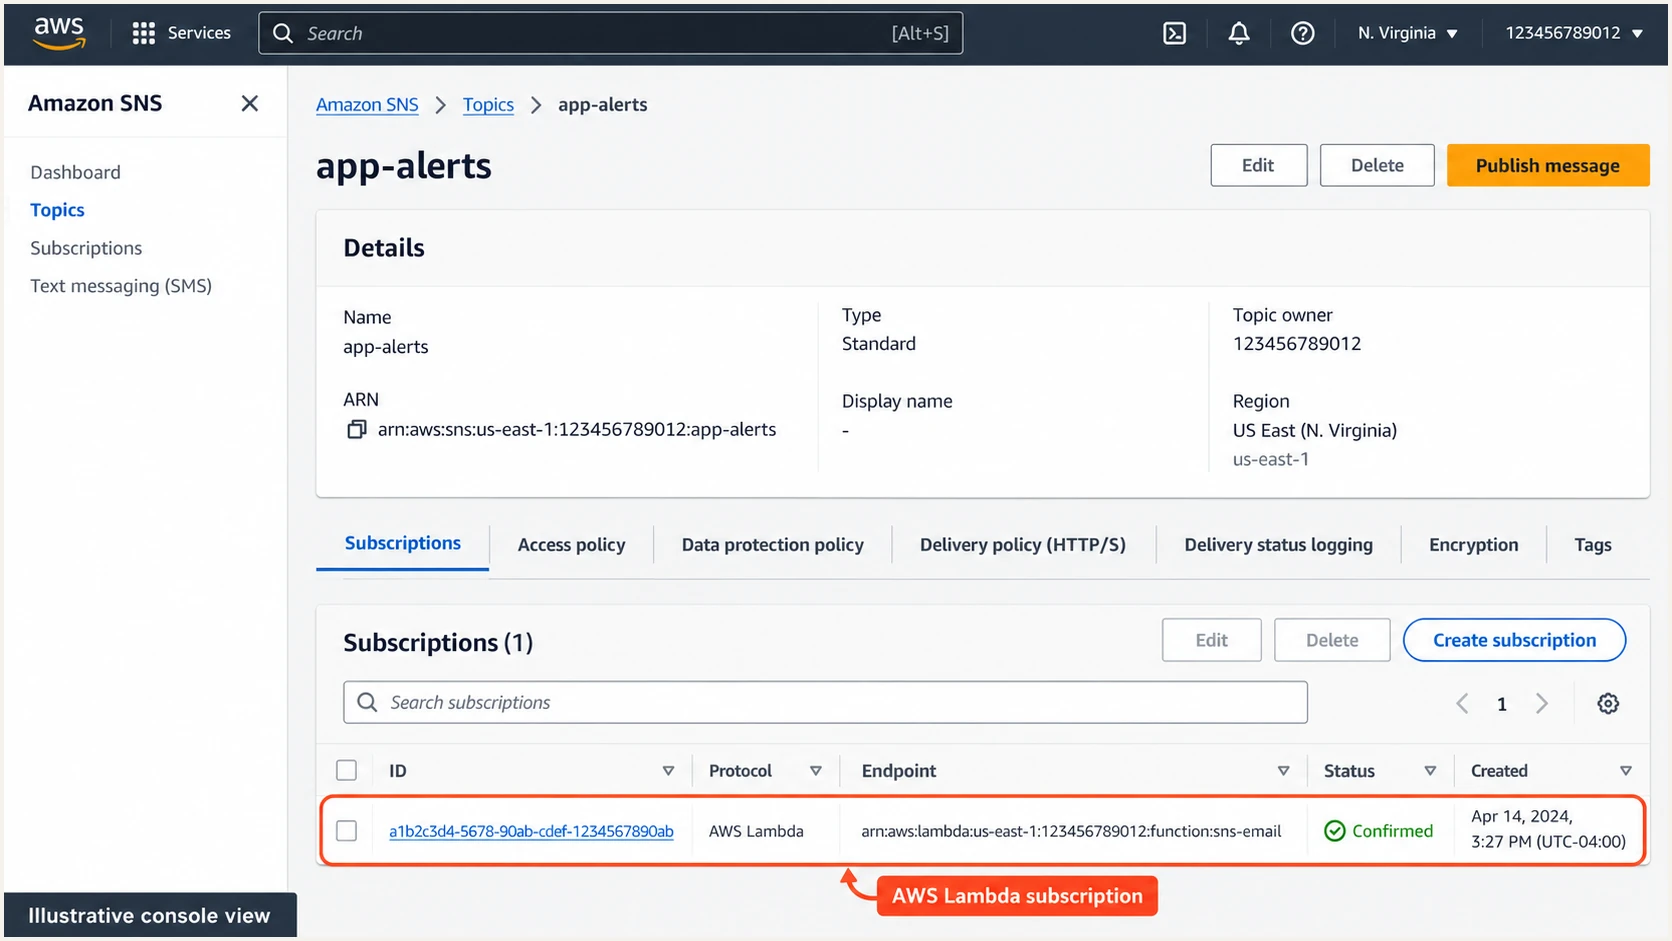Open the notifications bell
Screen dimensions: 1672x941
(x=1239, y=33)
